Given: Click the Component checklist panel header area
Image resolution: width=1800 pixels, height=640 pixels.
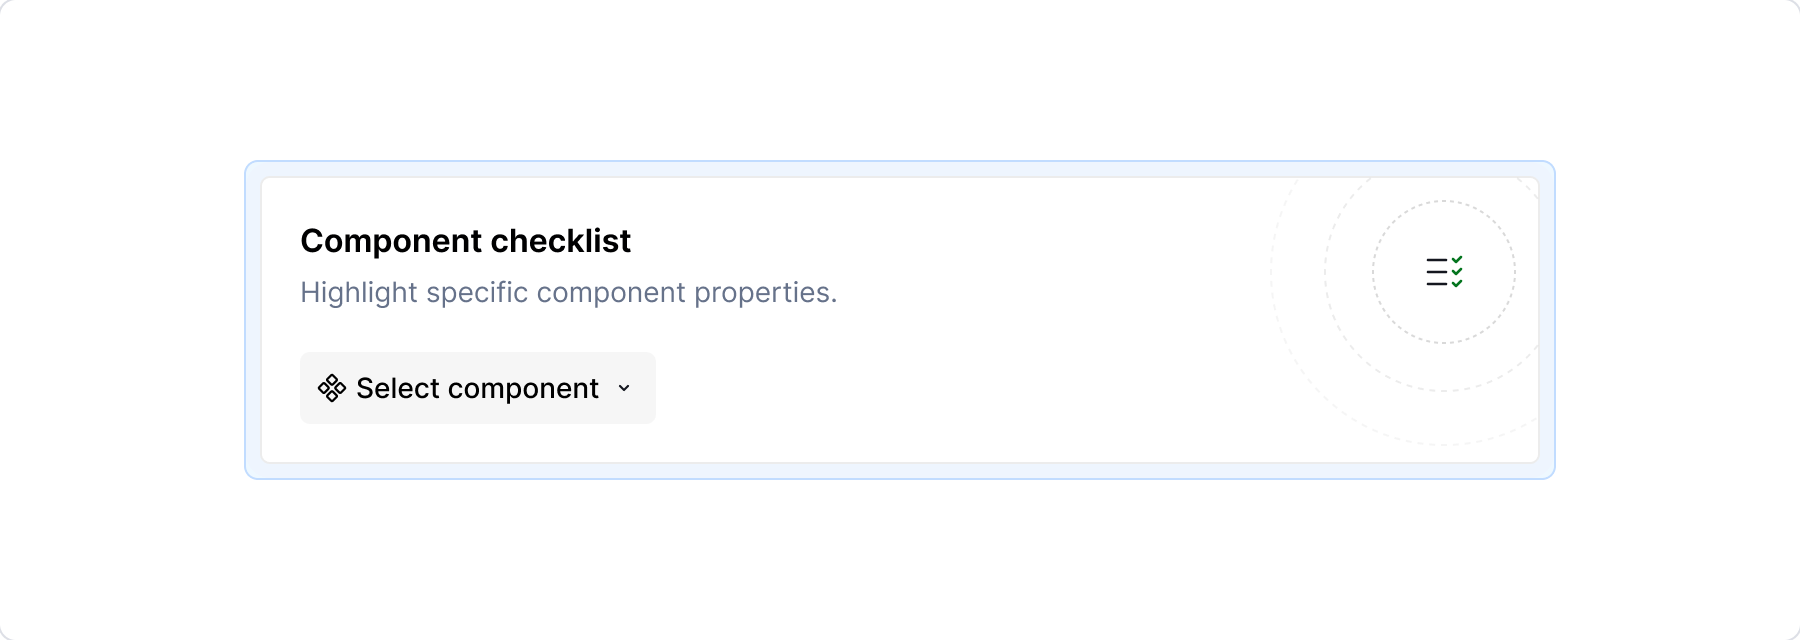Looking at the screenshot, I should click(466, 240).
